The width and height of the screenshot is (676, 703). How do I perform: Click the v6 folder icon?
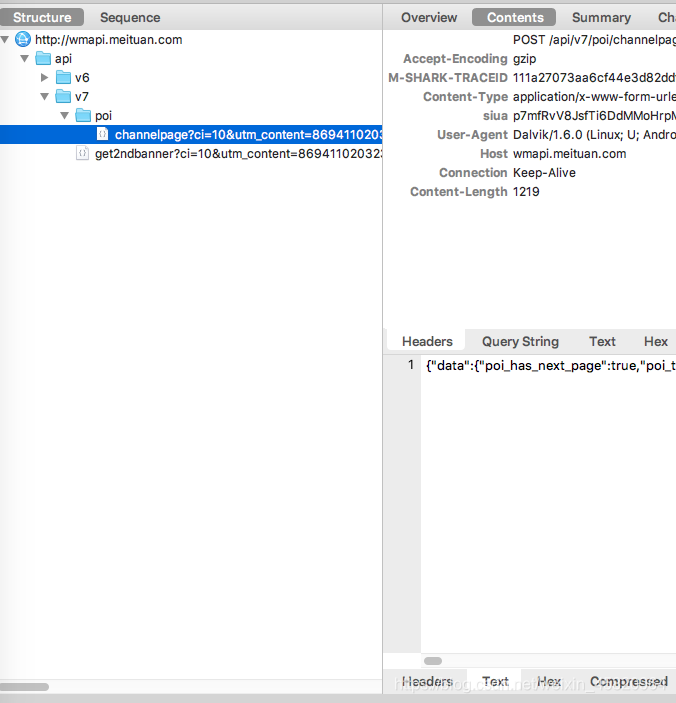pyautogui.click(x=63, y=78)
